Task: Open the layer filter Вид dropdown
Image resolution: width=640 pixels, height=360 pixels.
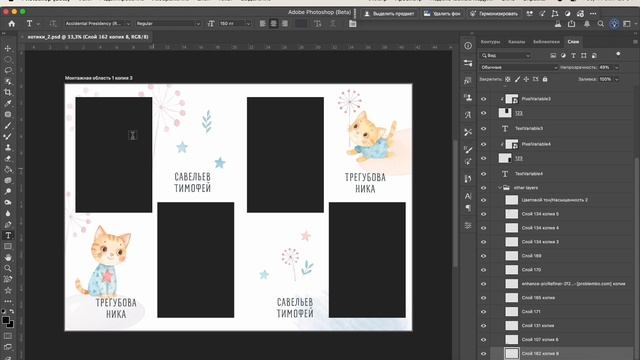Action: pyautogui.click(x=505, y=55)
